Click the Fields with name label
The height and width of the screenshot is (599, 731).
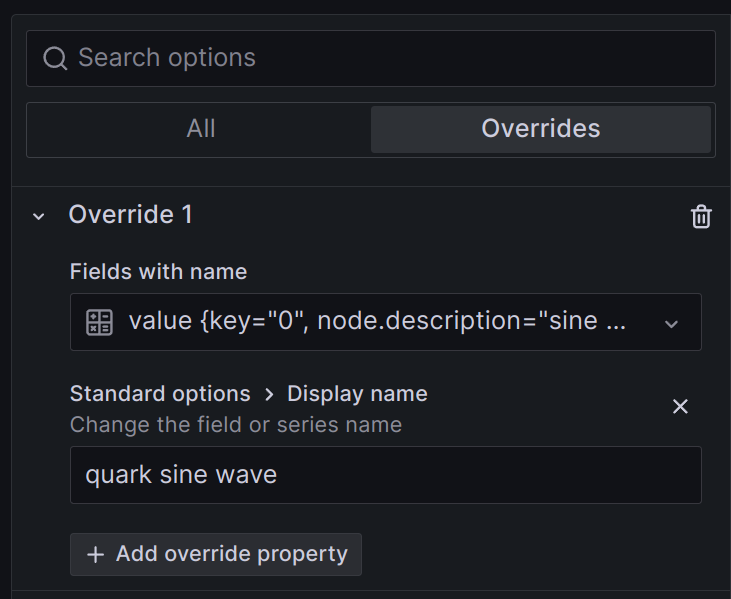[x=158, y=272]
